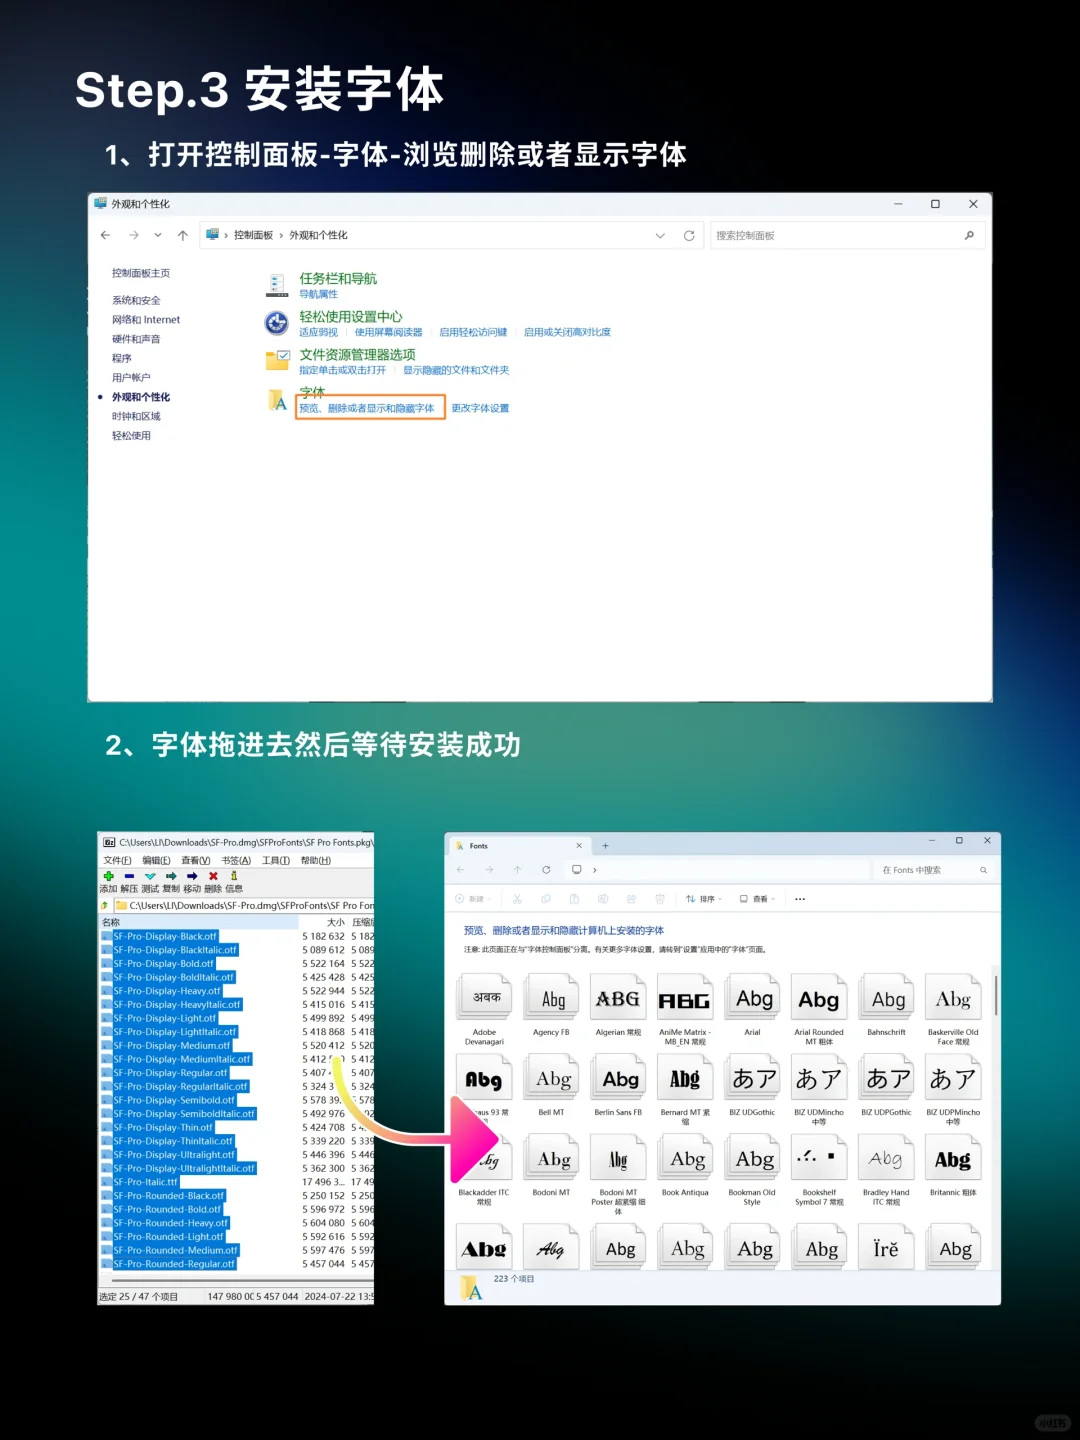Image resolution: width=1080 pixels, height=1440 pixels.
Task: Select the 添加 (Add) tool in 7-Zip
Action: [x=109, y=877]
